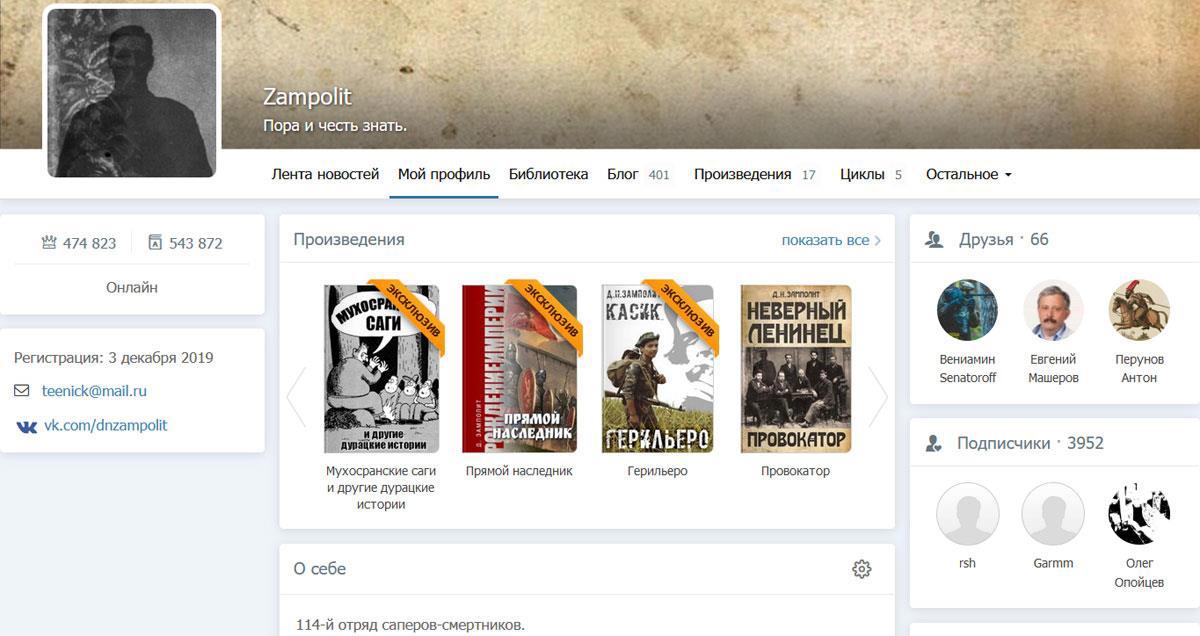Click the book counter icon 543 872
The height and width of the screenshot is (636, 1200).
coord(155,243)
